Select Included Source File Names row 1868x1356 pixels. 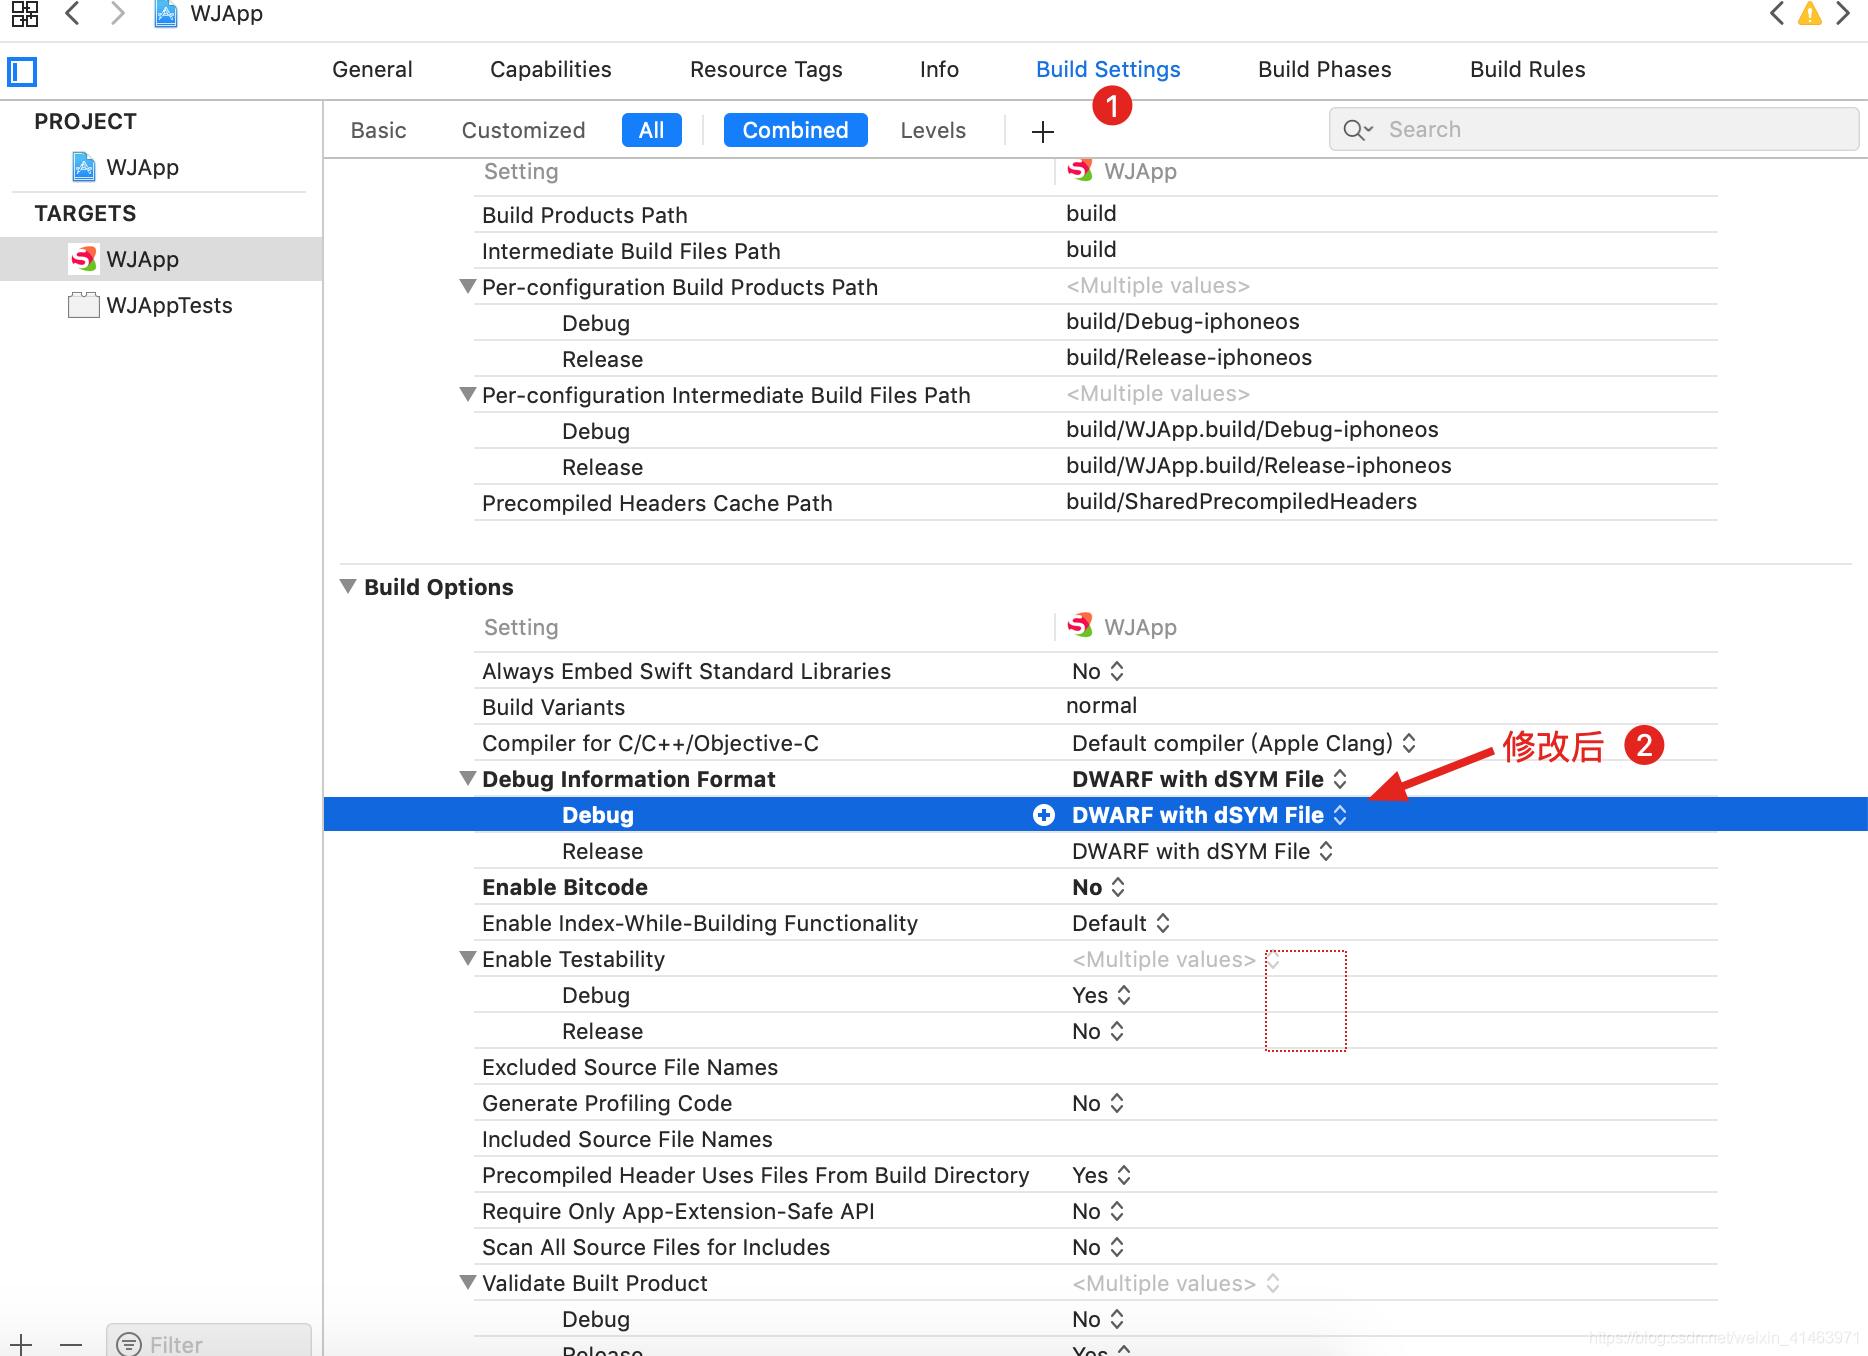click(1096, 1139)
